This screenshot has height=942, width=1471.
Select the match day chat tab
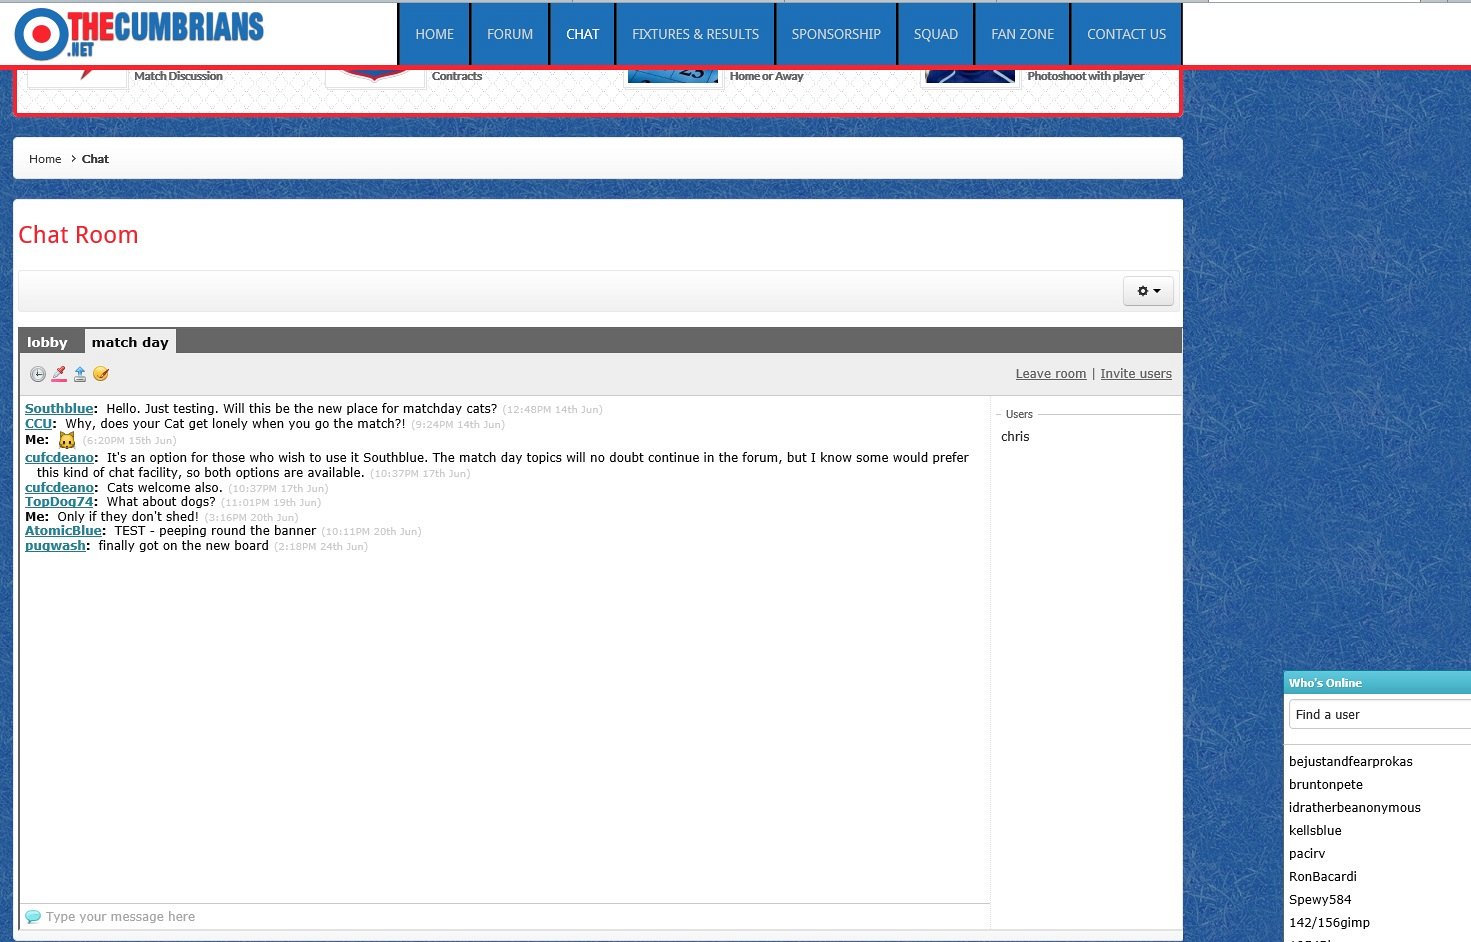coord(130,342)
